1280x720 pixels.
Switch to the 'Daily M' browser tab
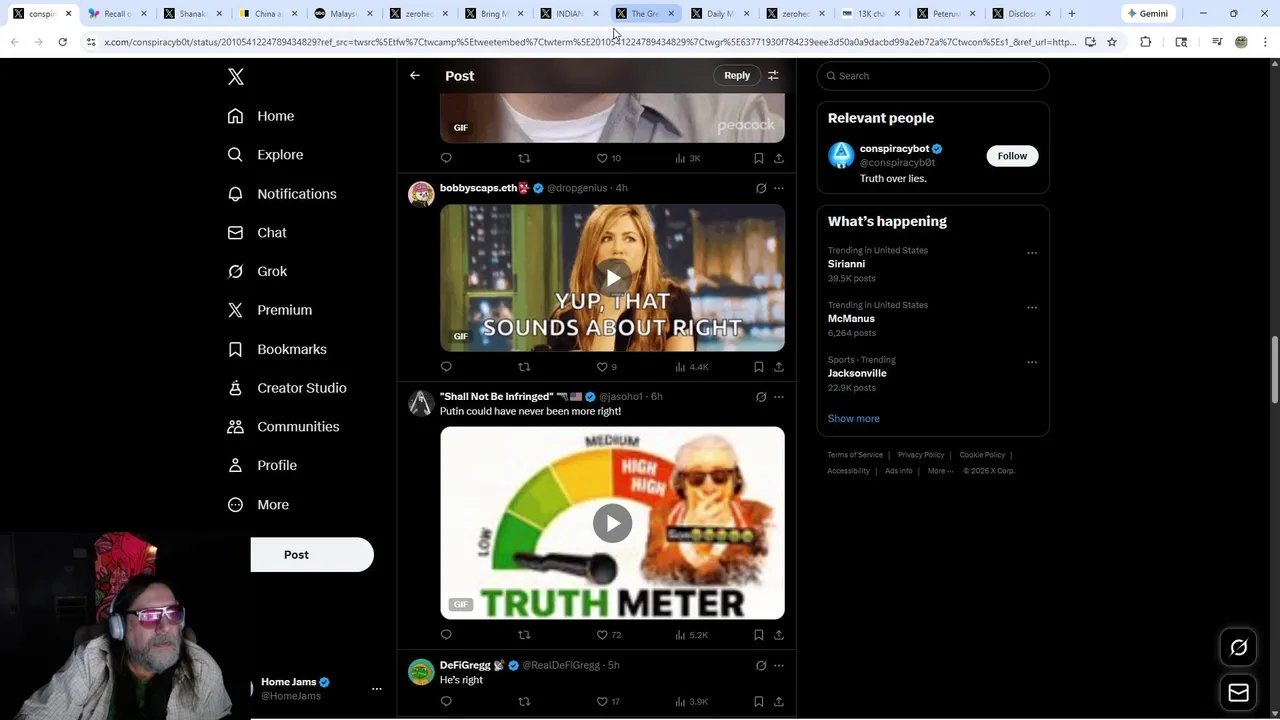720,14
